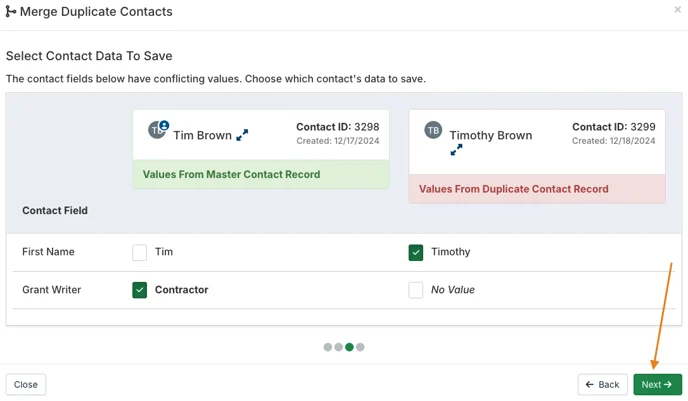This screenshot has width=688, height=401.
Task: Jump to the first step dot
Action: [x=328, y=347]
